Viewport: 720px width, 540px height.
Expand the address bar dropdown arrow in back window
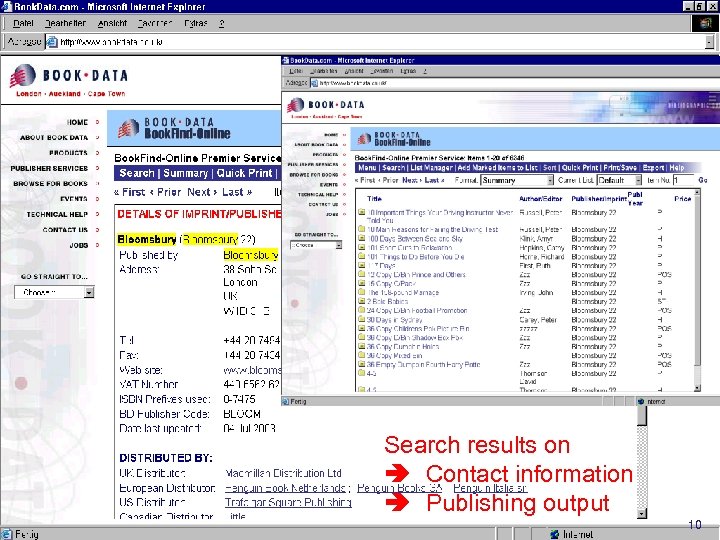pyautogui.click(x=709, y=42)
